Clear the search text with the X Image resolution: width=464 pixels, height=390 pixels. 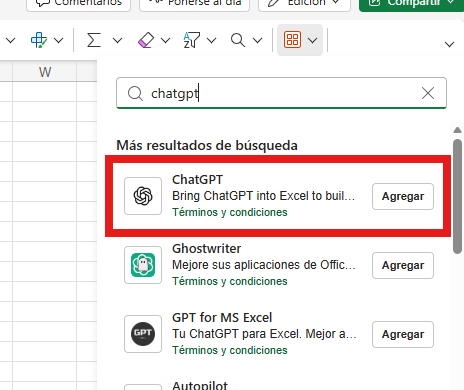(x=428, y=93)
